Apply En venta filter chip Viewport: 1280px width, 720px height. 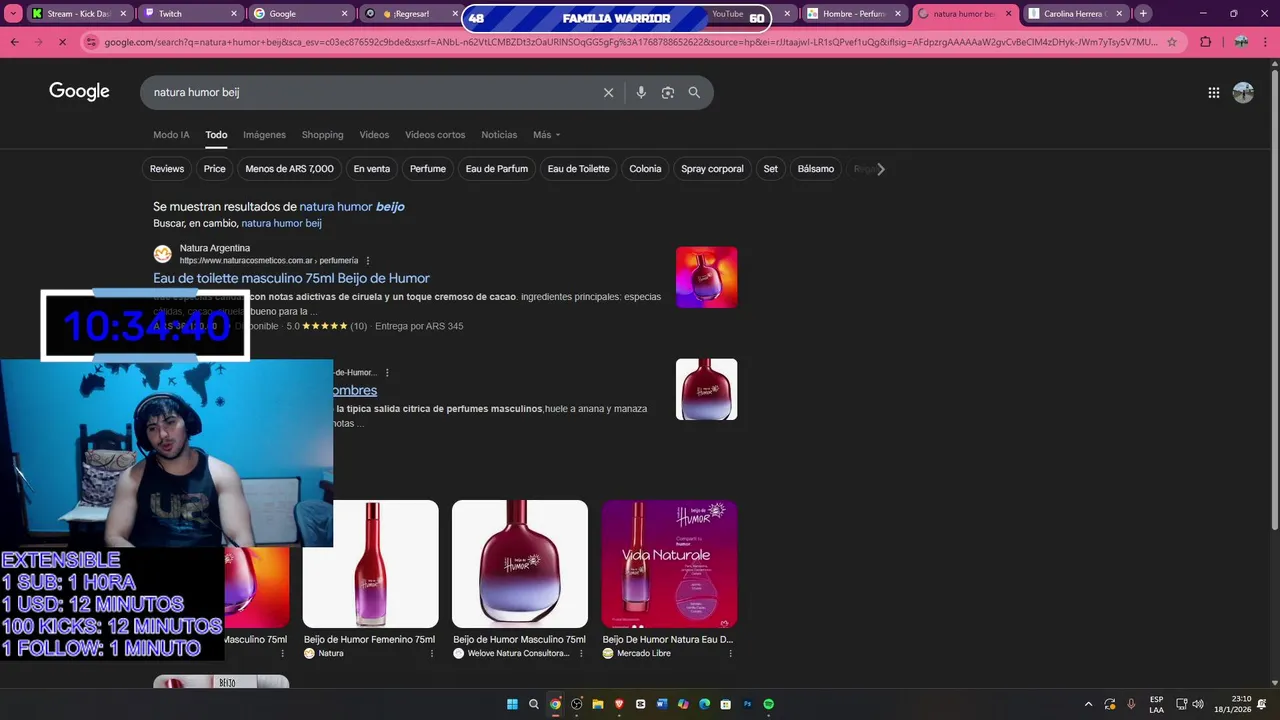(372, 169)
